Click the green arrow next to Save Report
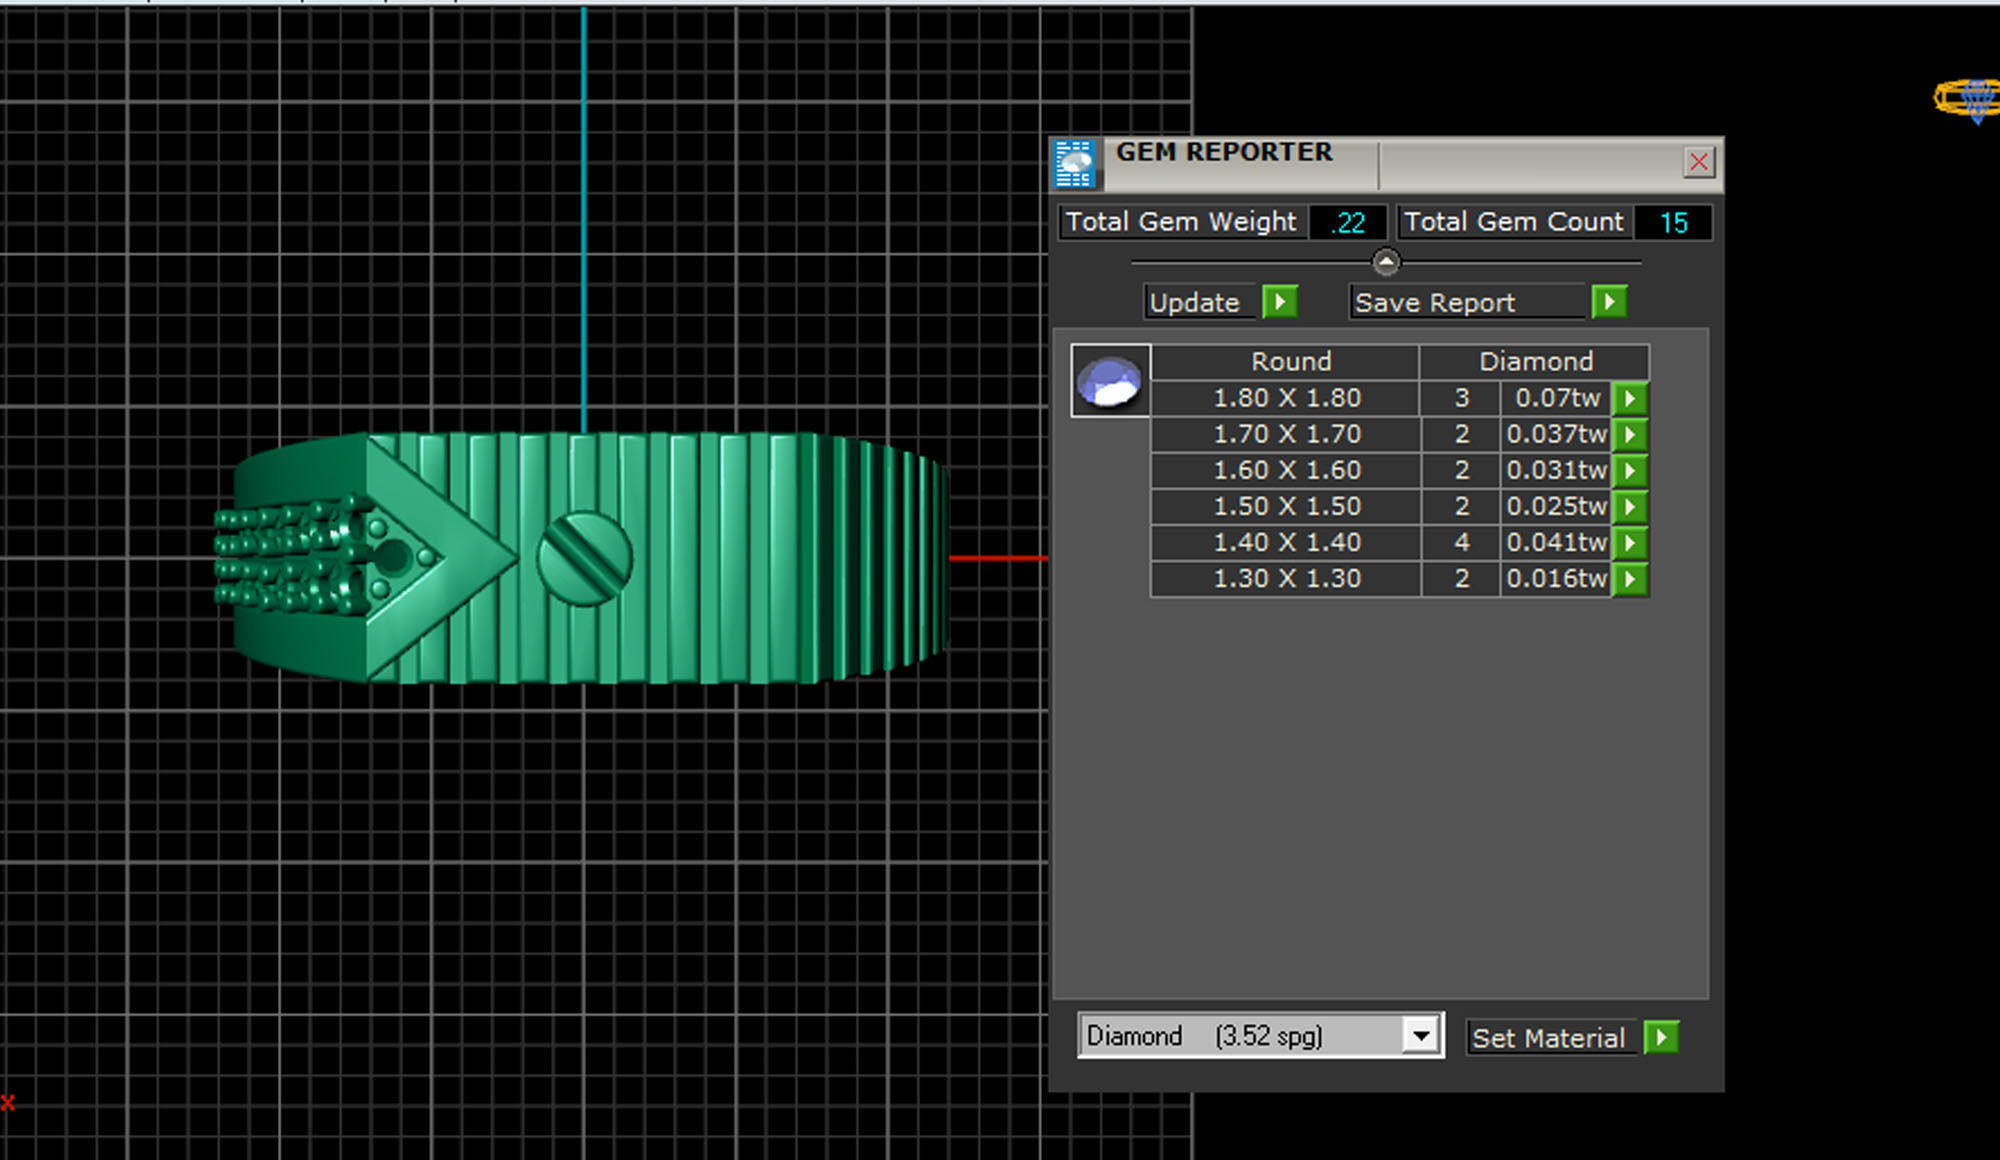This screenshot has height=1160, width=2000. click(1608, 302)
